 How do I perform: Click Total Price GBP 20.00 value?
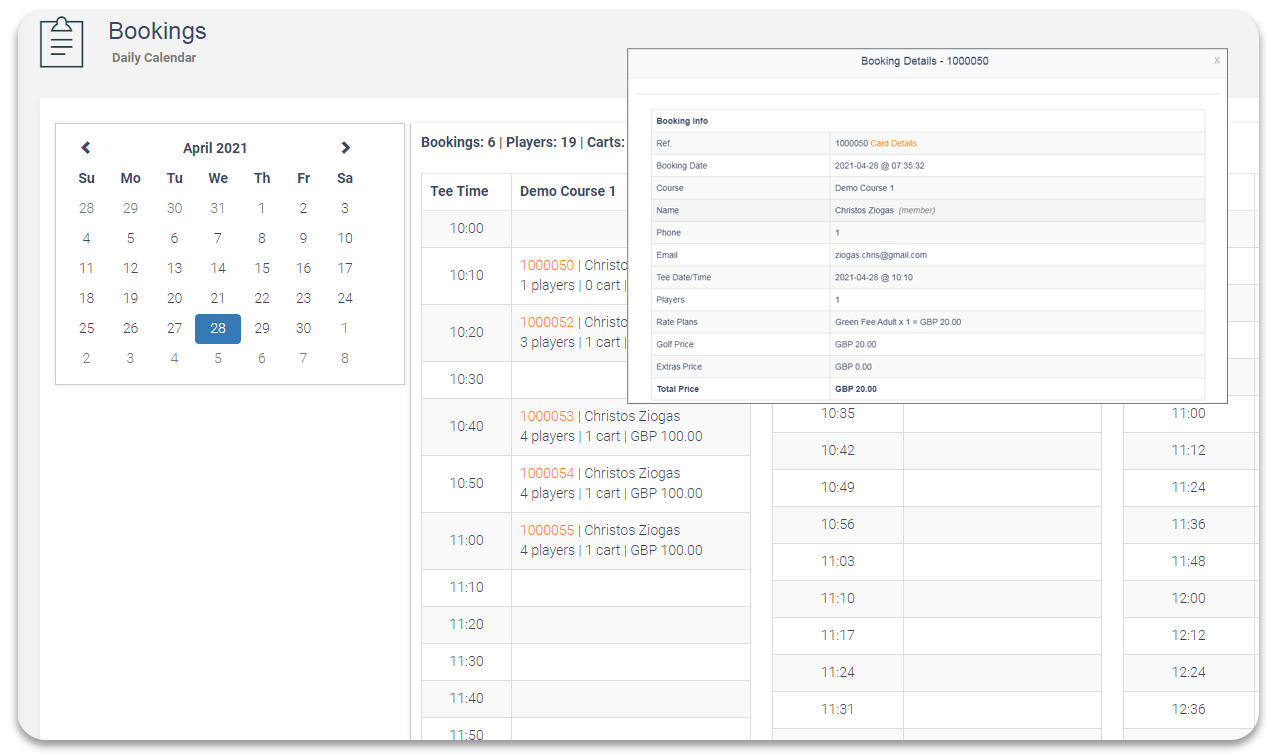click(x=856, y=389)
